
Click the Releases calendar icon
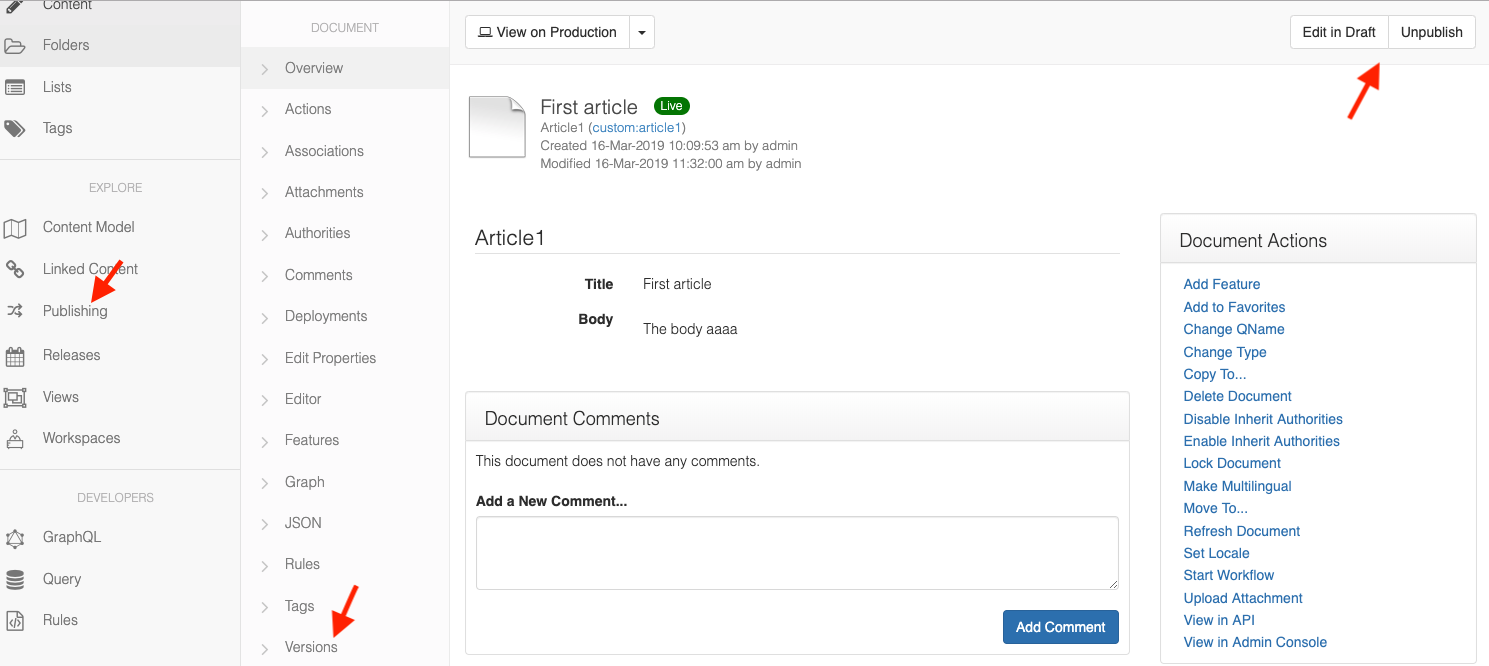tap(15, 356)
